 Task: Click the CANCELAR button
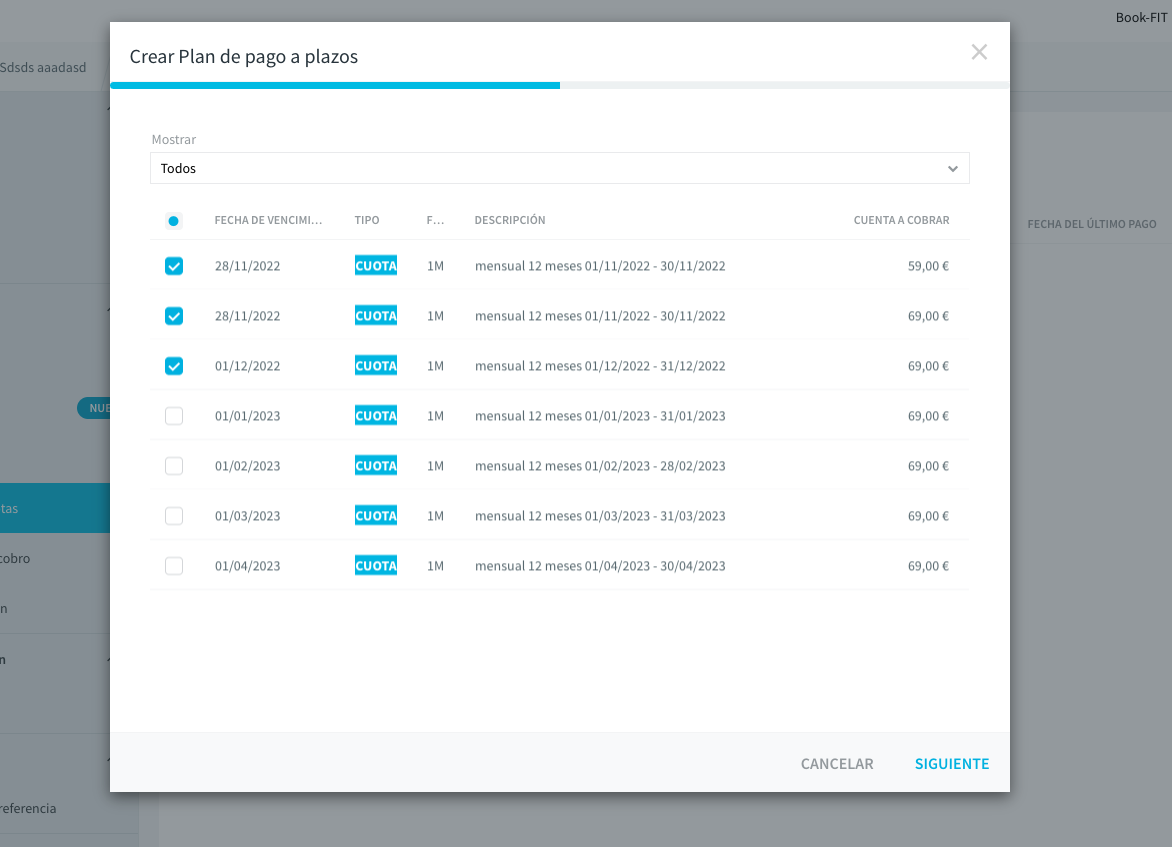837,763
